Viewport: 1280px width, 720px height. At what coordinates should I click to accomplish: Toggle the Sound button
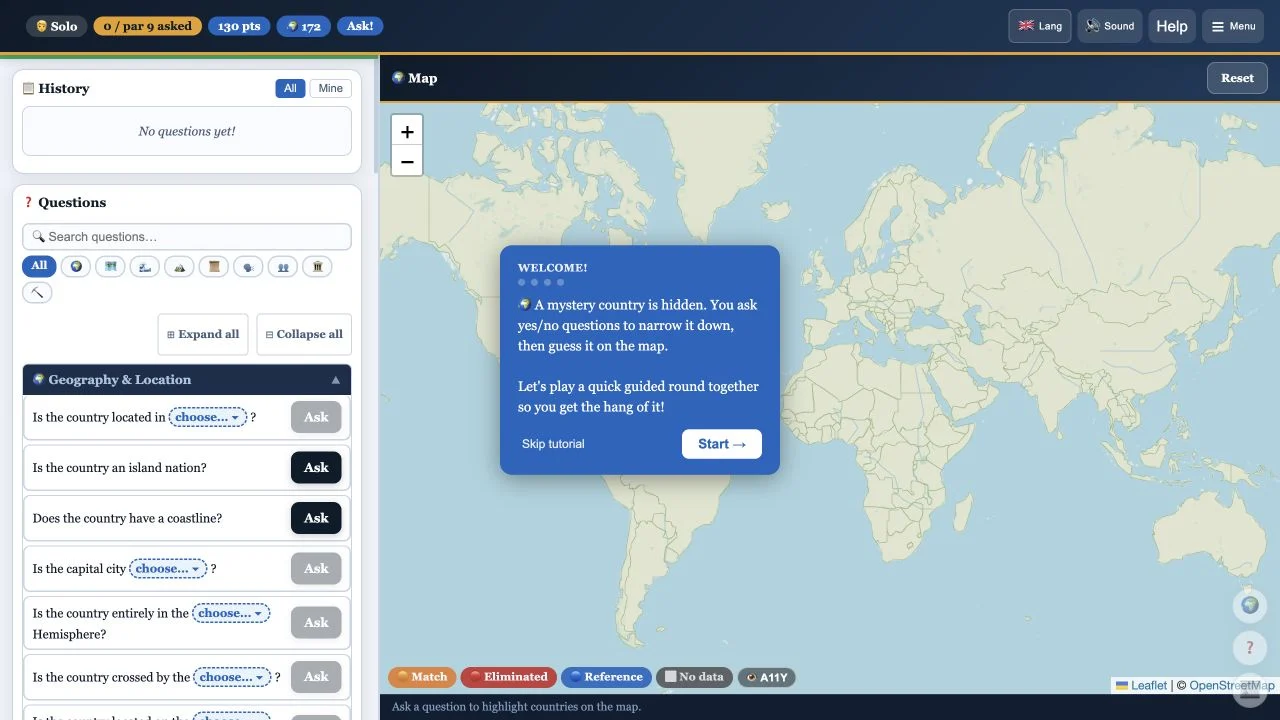click(1110, 26)
